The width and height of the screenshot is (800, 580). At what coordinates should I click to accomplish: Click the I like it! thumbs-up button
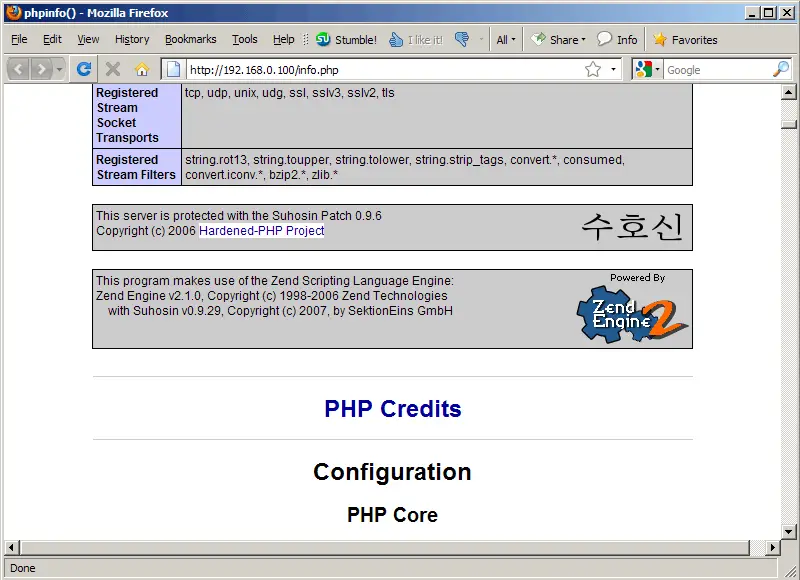point(416,39)
